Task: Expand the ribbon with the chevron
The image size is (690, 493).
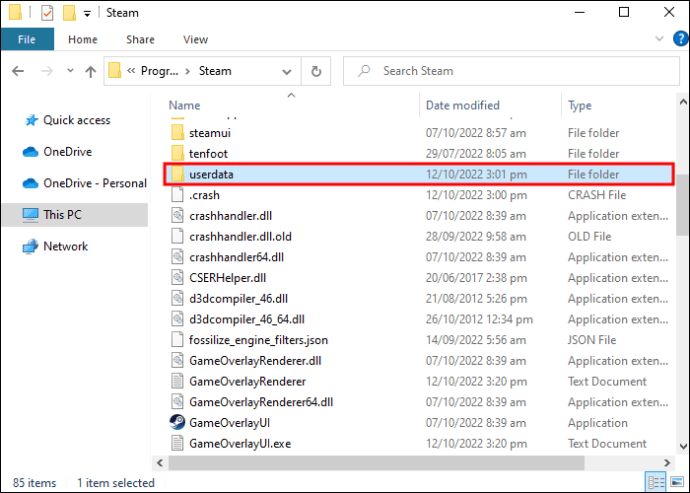Action: pos(659,39)
